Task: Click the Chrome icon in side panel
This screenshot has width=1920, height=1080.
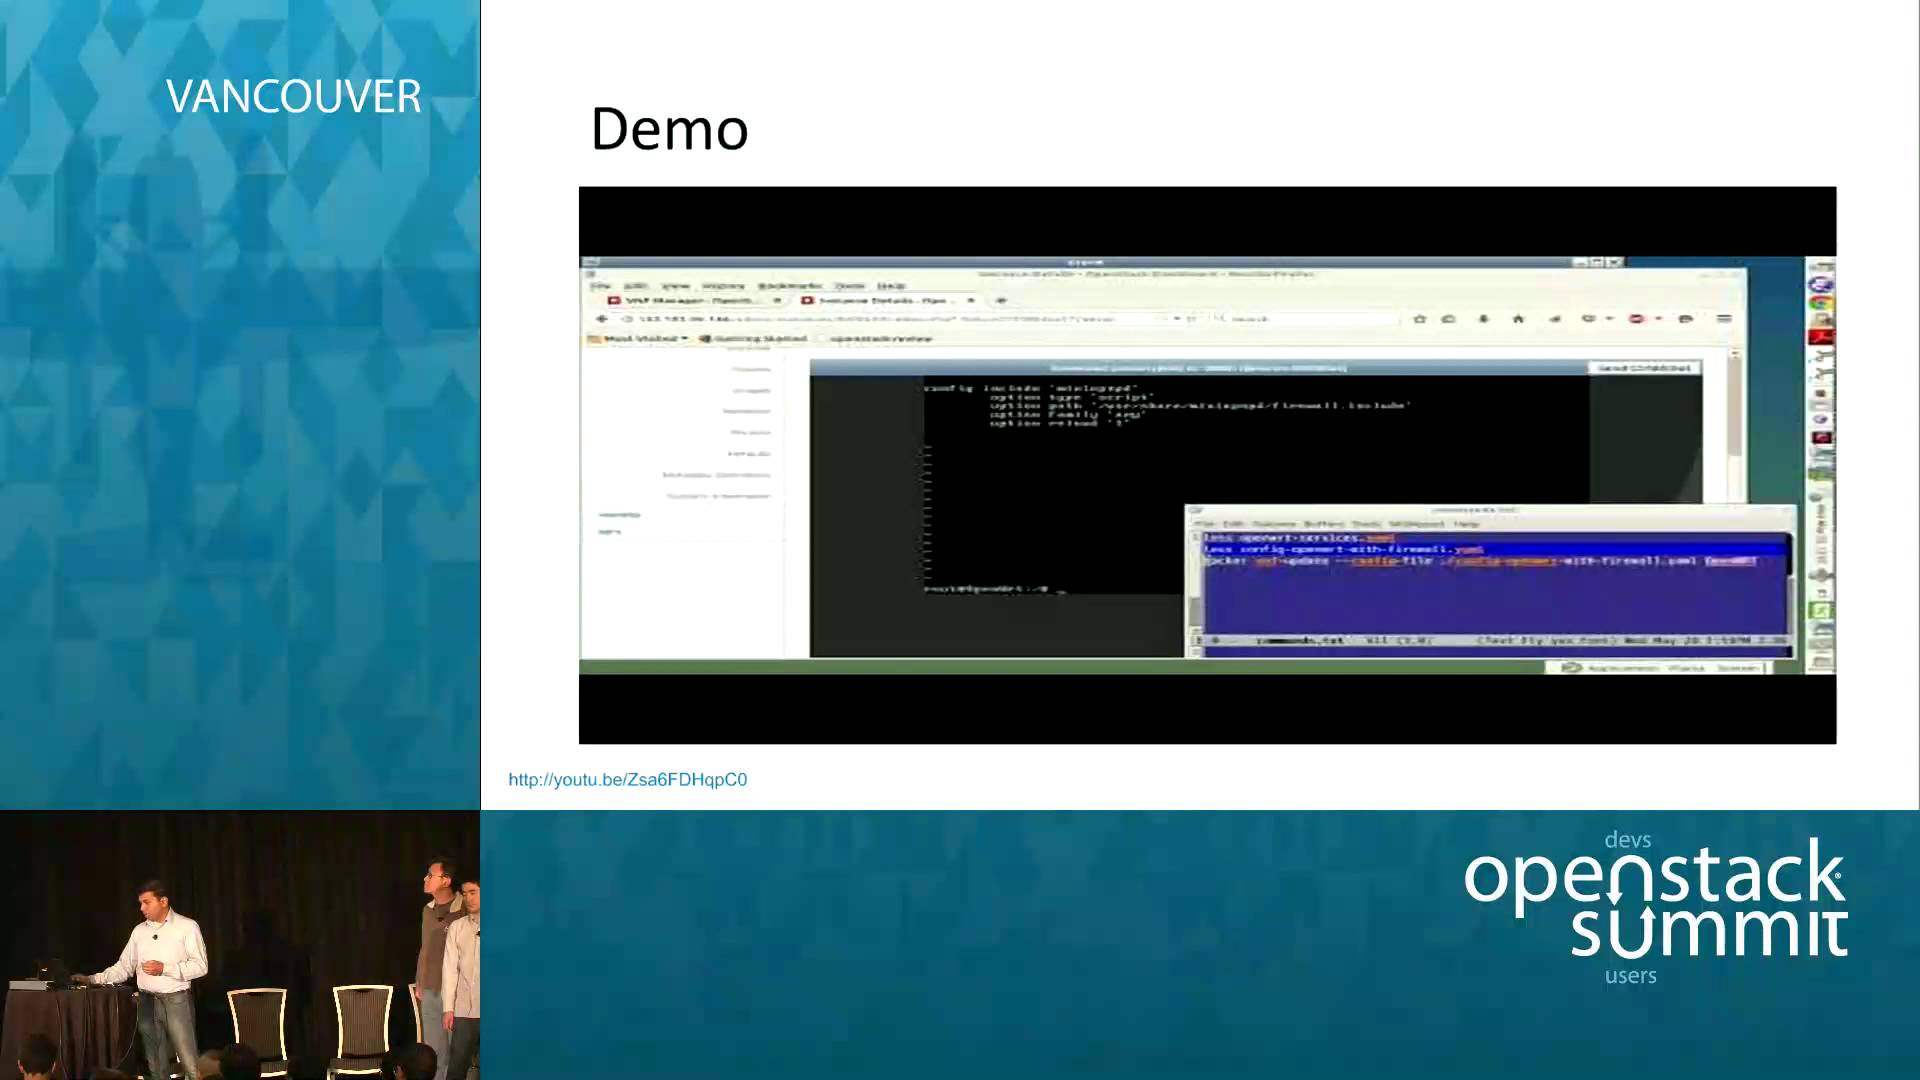Action: pos(1821,302)
